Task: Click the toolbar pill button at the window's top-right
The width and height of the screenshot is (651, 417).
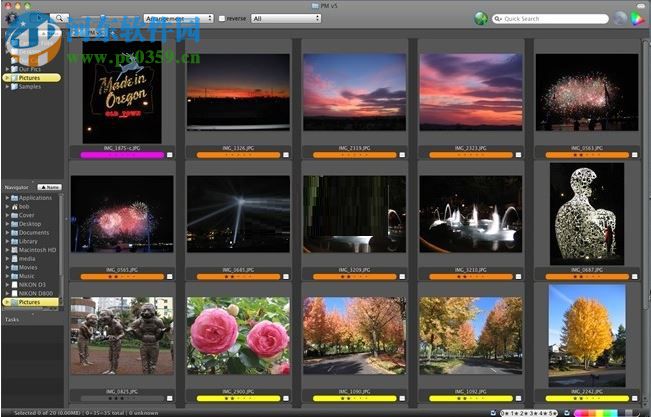Action: click(x=641, y=6)
